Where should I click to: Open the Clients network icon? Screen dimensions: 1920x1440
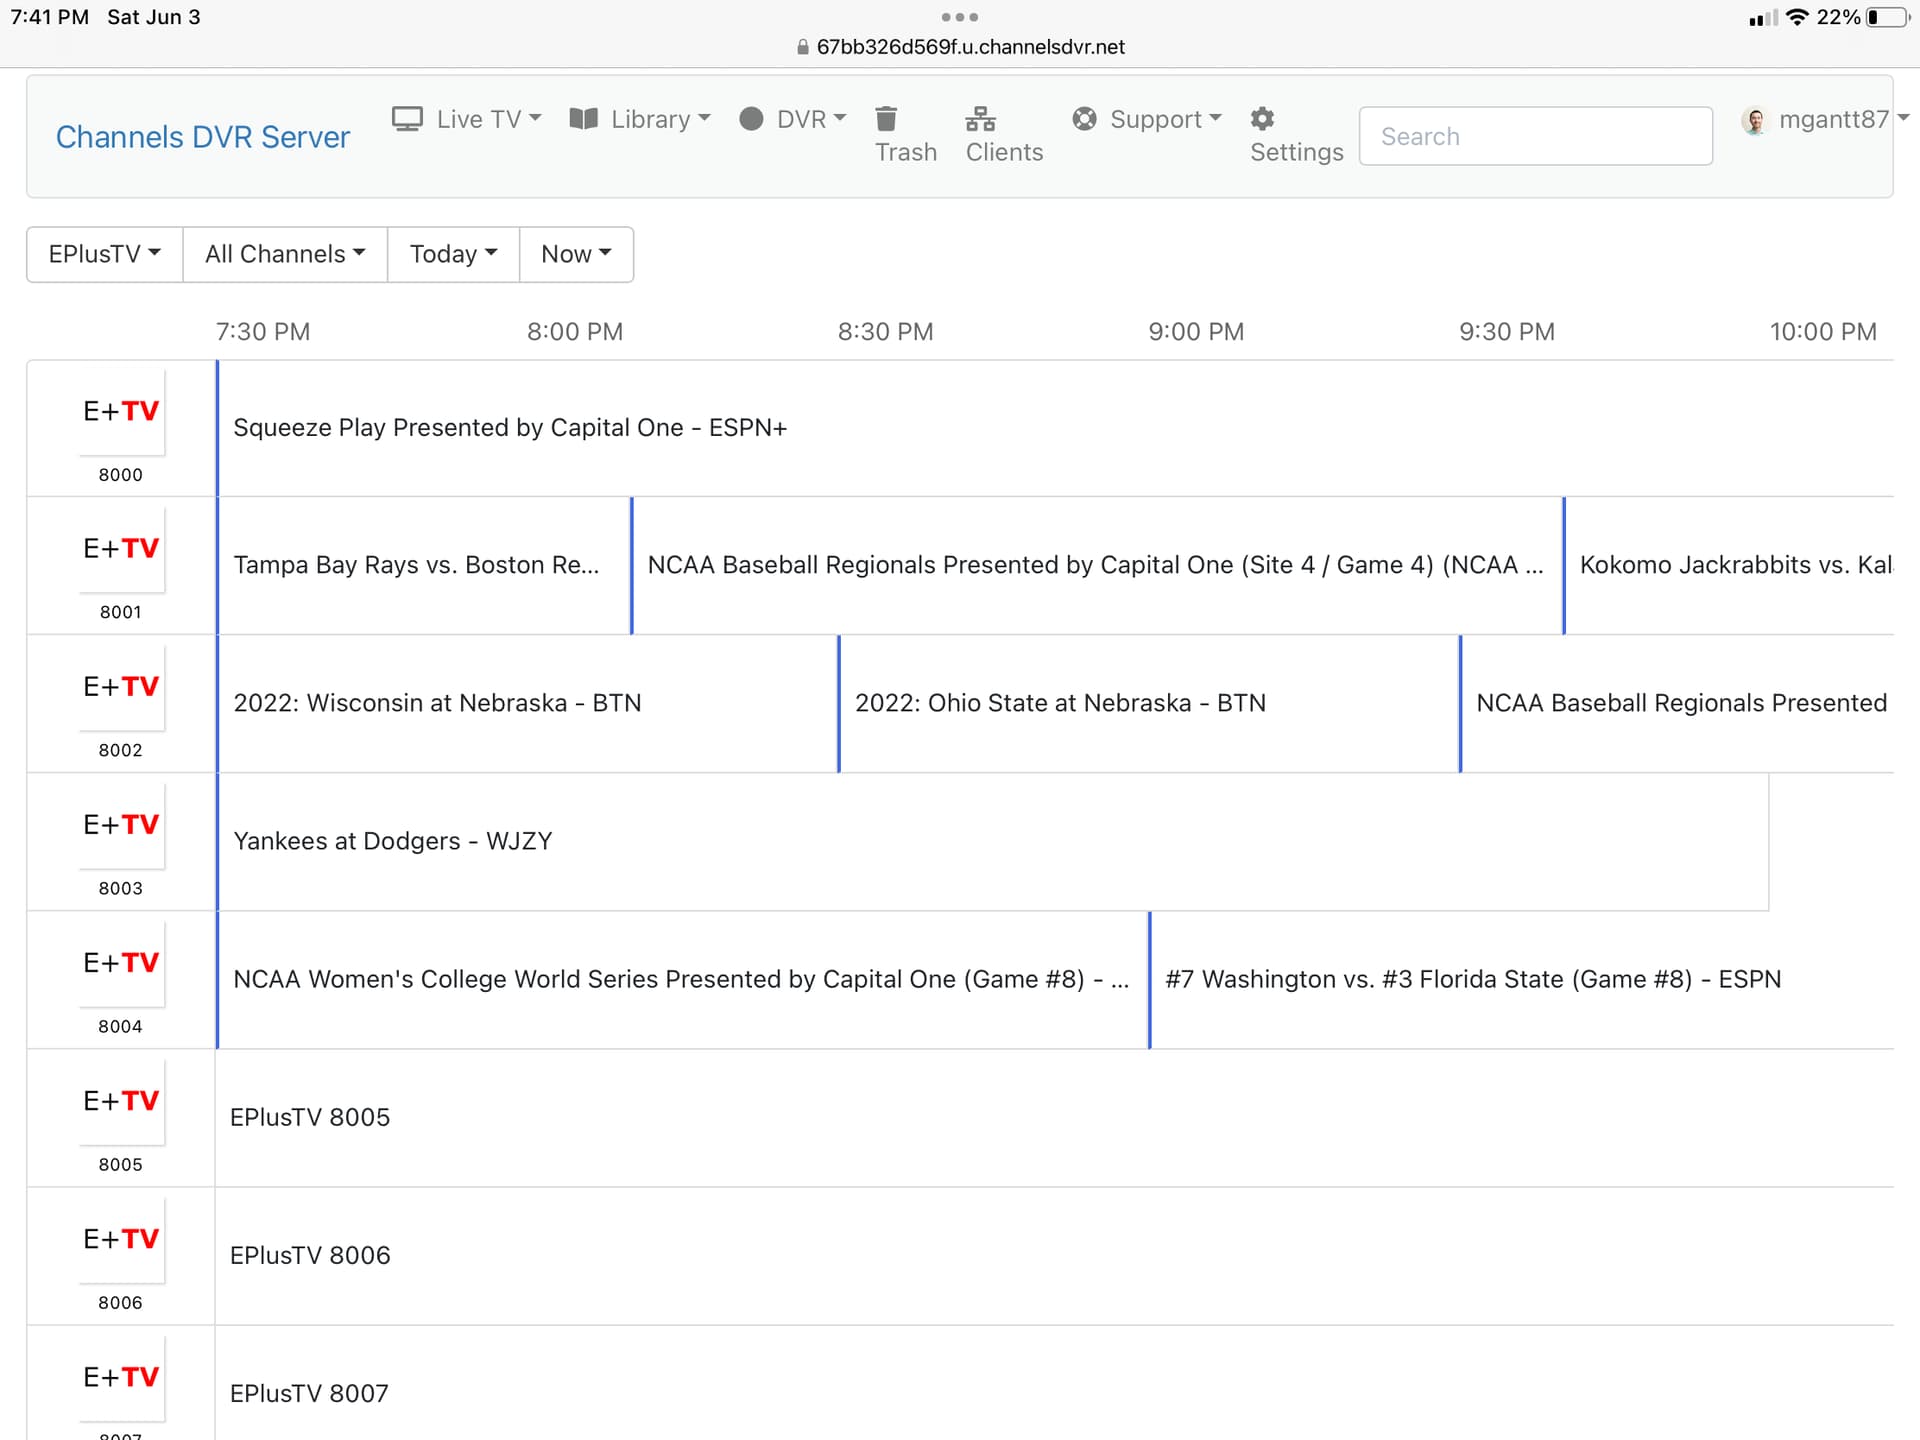coord(980,119)
